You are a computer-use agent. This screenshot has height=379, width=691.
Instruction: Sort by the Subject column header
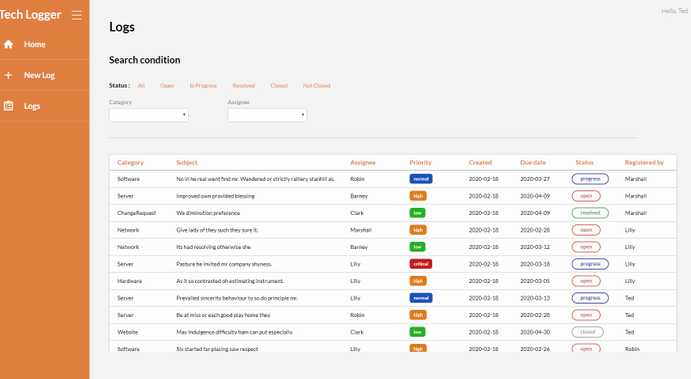[x=187, y=163]
